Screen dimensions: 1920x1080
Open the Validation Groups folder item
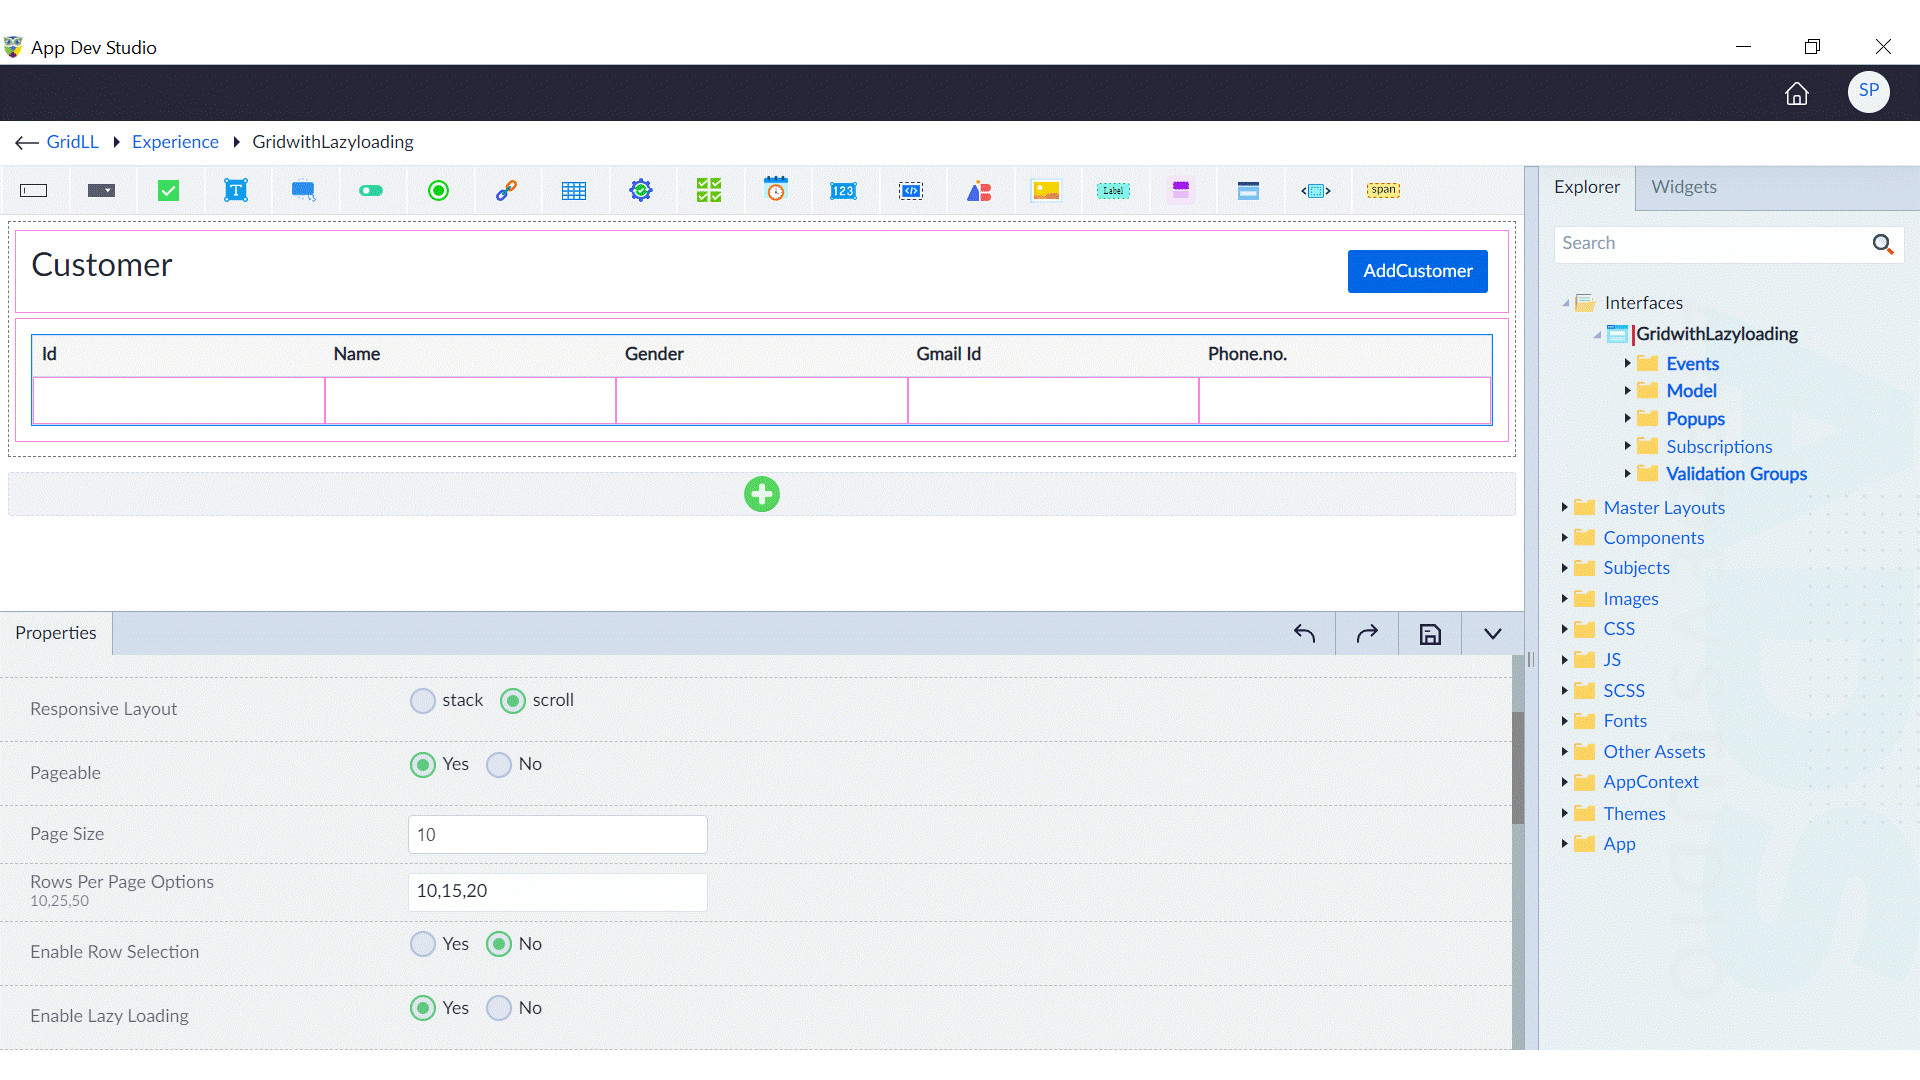[1736, 474]
